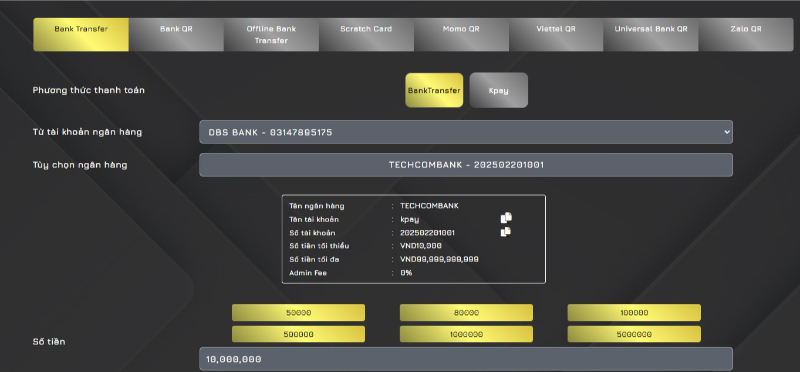Open the Offline Bank Transfer tab

pos(271,35)
